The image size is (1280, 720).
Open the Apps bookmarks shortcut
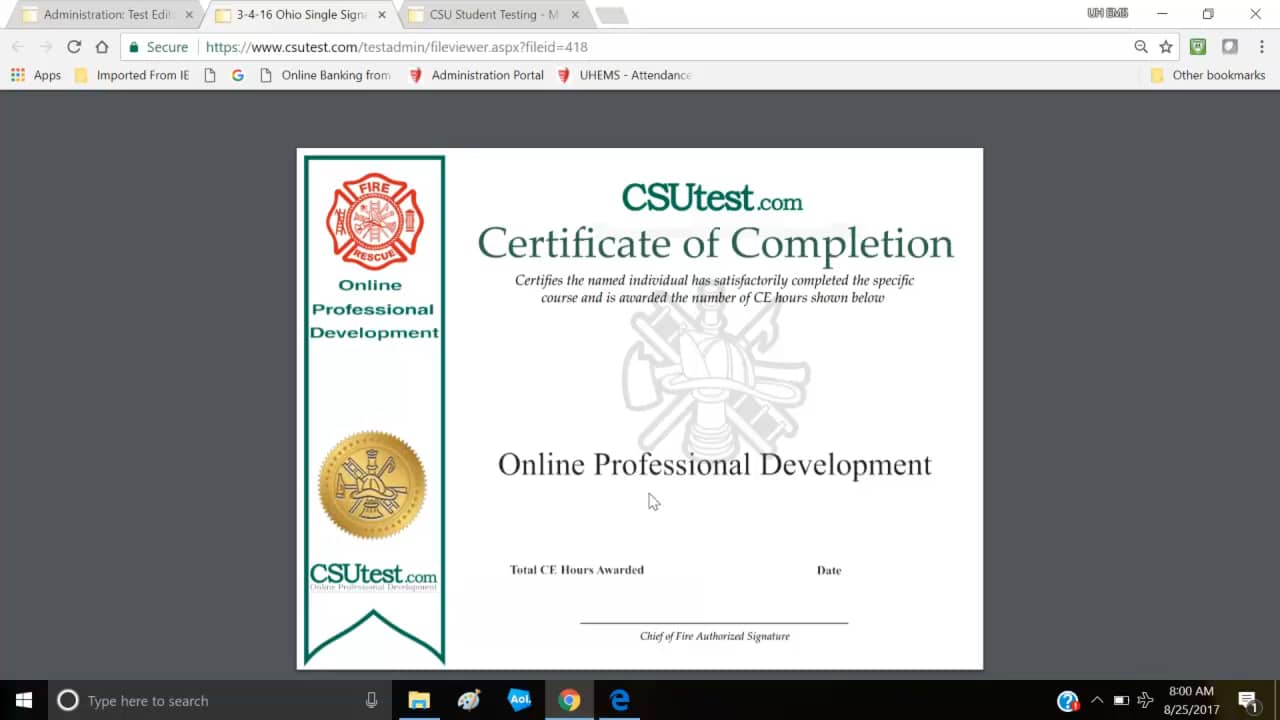pos(36,75)
